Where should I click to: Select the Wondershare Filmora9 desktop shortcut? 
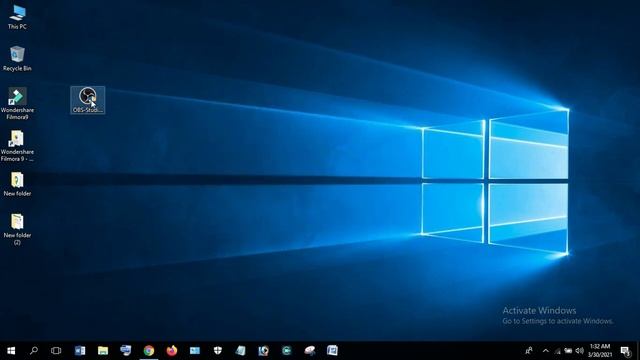pos(17,104)
